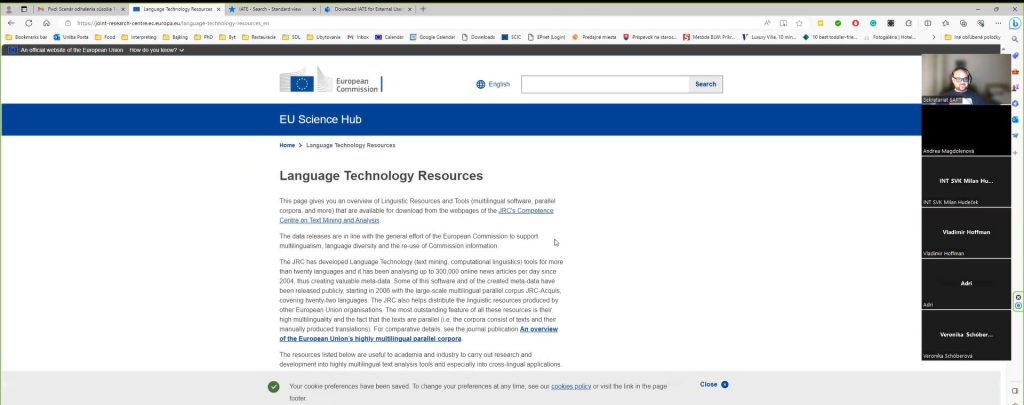Open JRC's Competence Centre on Text Mining link

coord(417,216)
